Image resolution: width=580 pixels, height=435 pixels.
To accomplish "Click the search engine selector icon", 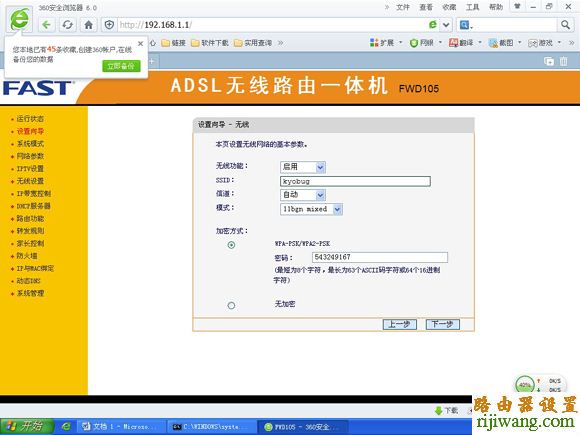I will tap(466, 25).
